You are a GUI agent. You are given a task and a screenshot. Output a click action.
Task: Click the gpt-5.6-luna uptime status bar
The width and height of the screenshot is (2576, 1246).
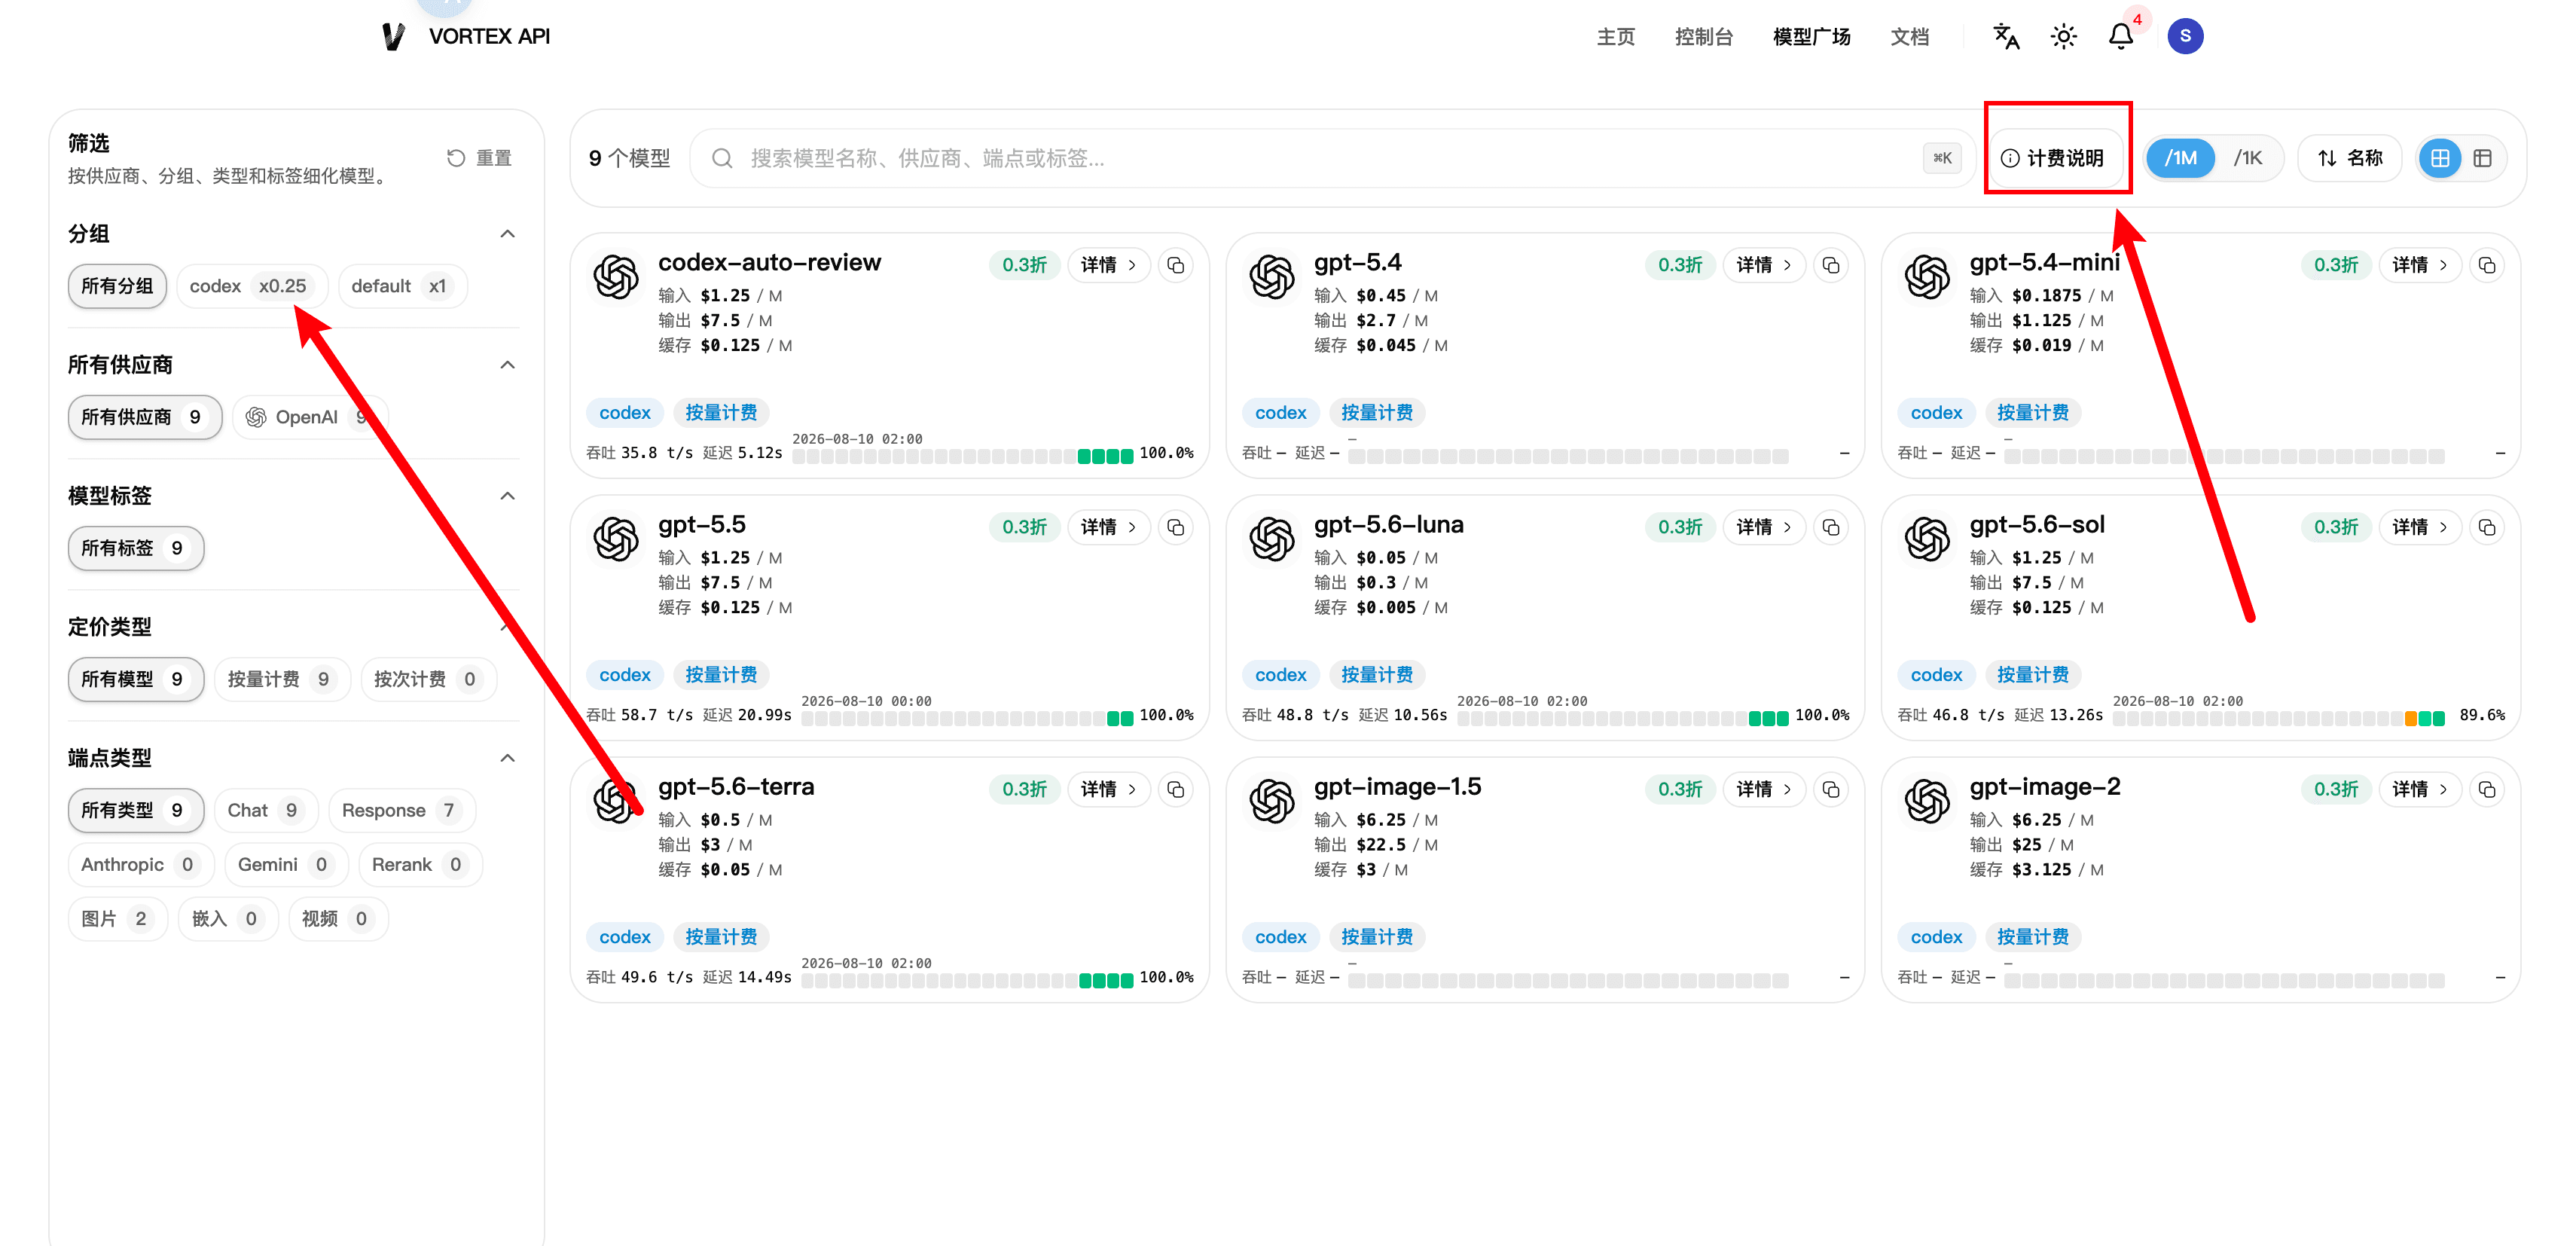[1623, 718]
